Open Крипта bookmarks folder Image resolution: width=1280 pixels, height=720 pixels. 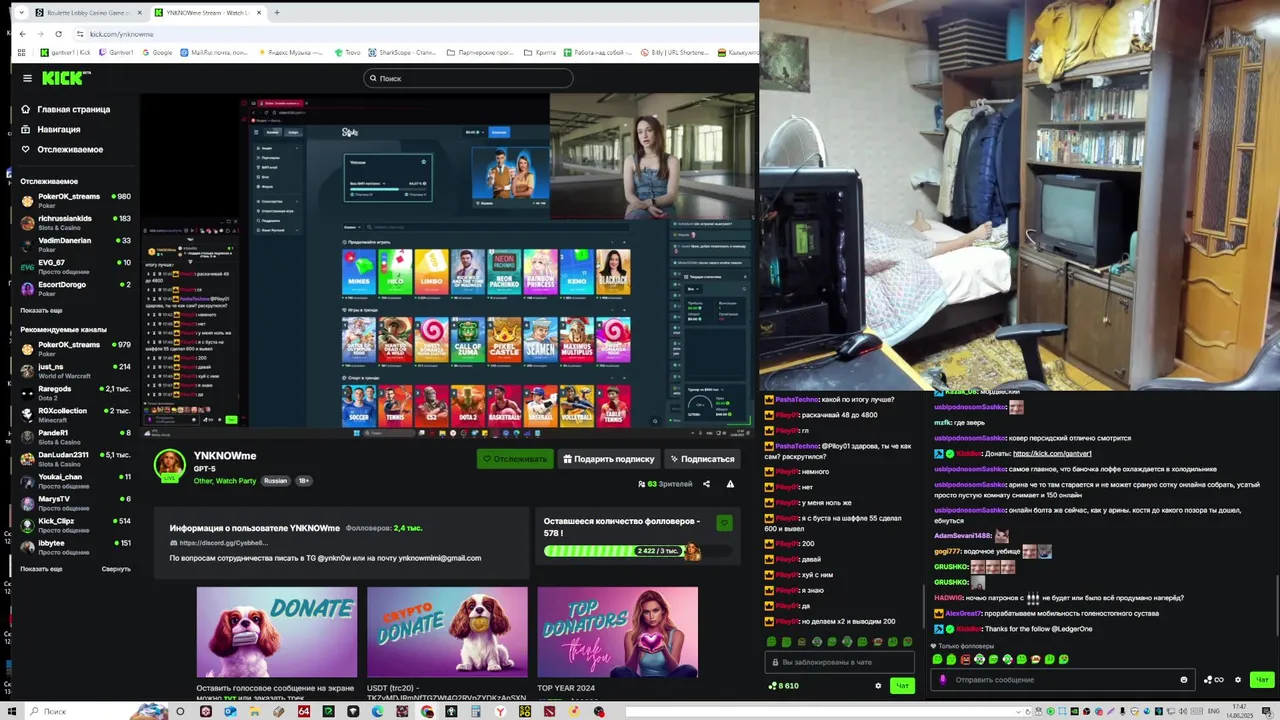540,52
